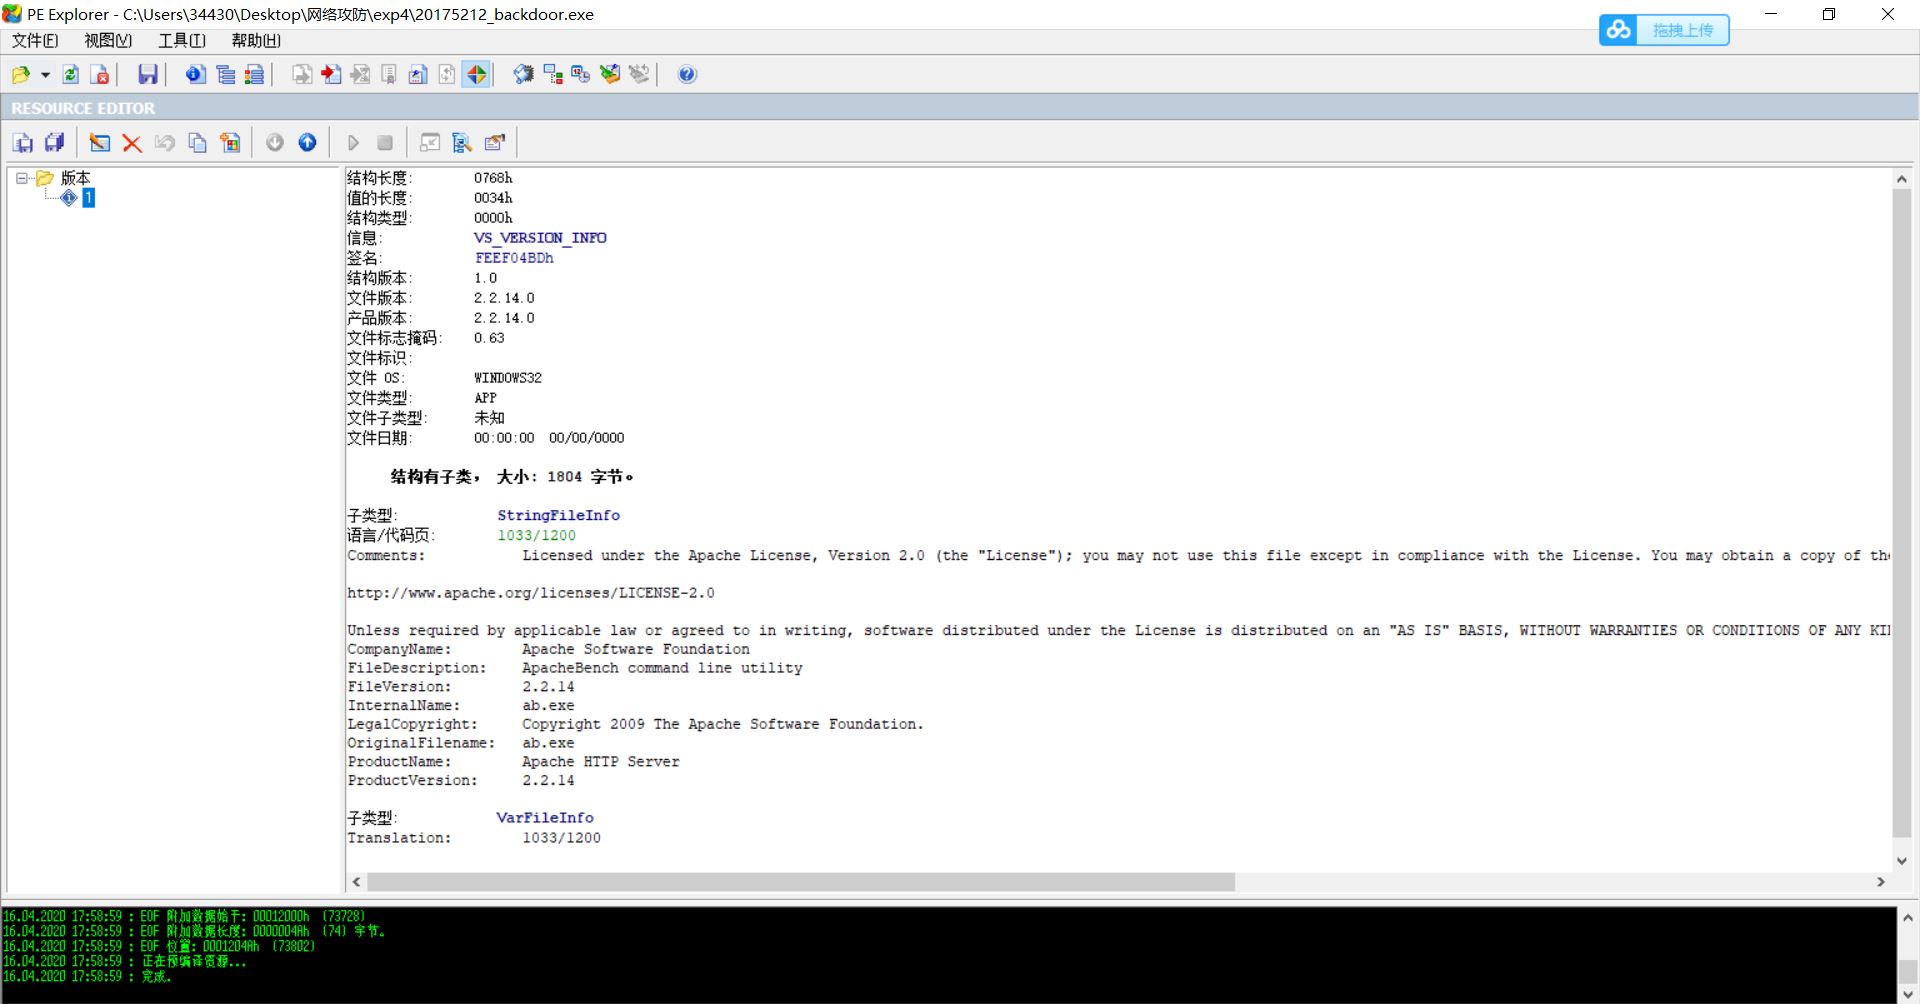Click the horizontal scrollbar right arrow
The width and height of the screenshot is (1920, 1004).
click(x=1881, y=882)
